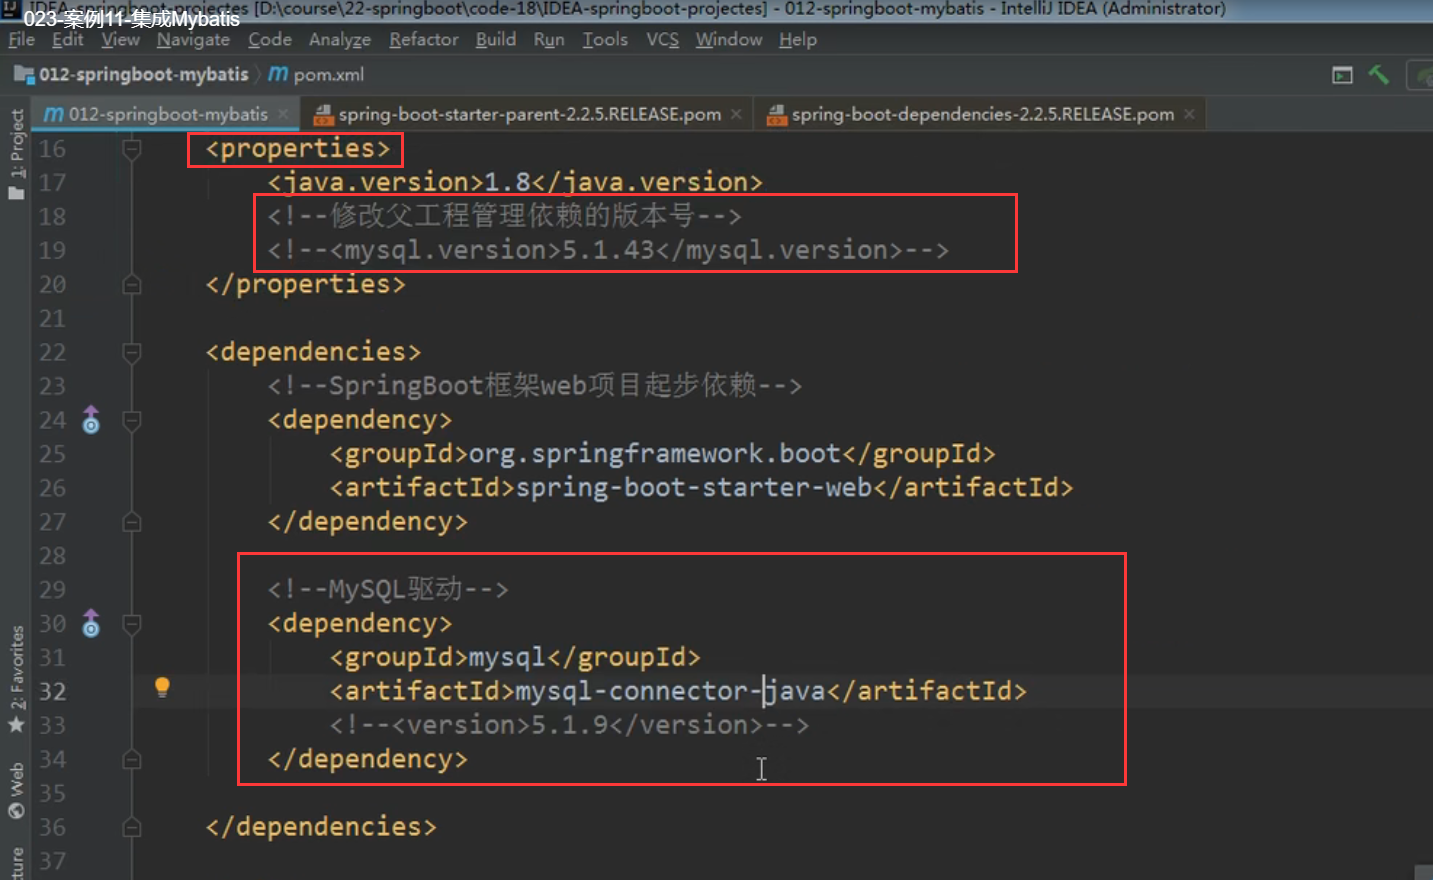The width and height of the screenshot is (1433, 880).
Task: Open the File menu
Action: [x=21, y=39]
